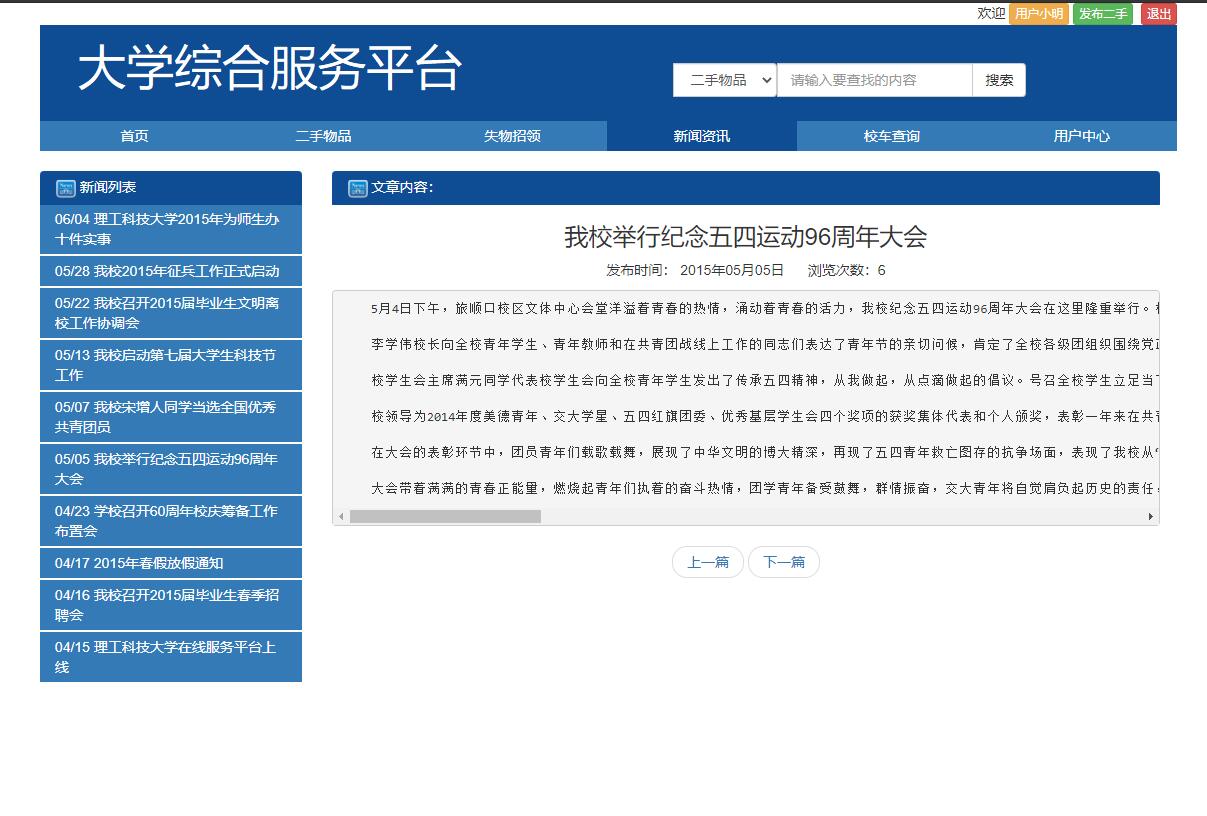1207x816 pixels.
Task: Open the 用户中心 page
Action: pos(1079,136)
